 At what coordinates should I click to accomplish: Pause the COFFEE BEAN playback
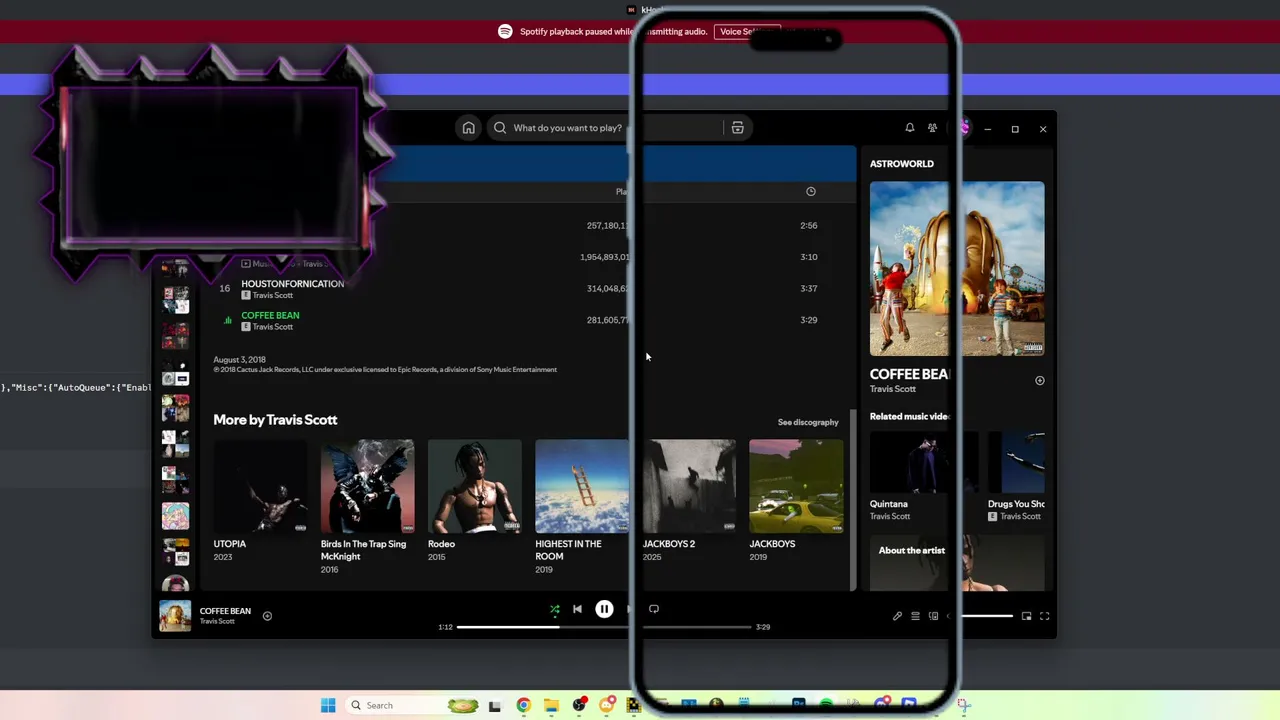pos(604,609)
